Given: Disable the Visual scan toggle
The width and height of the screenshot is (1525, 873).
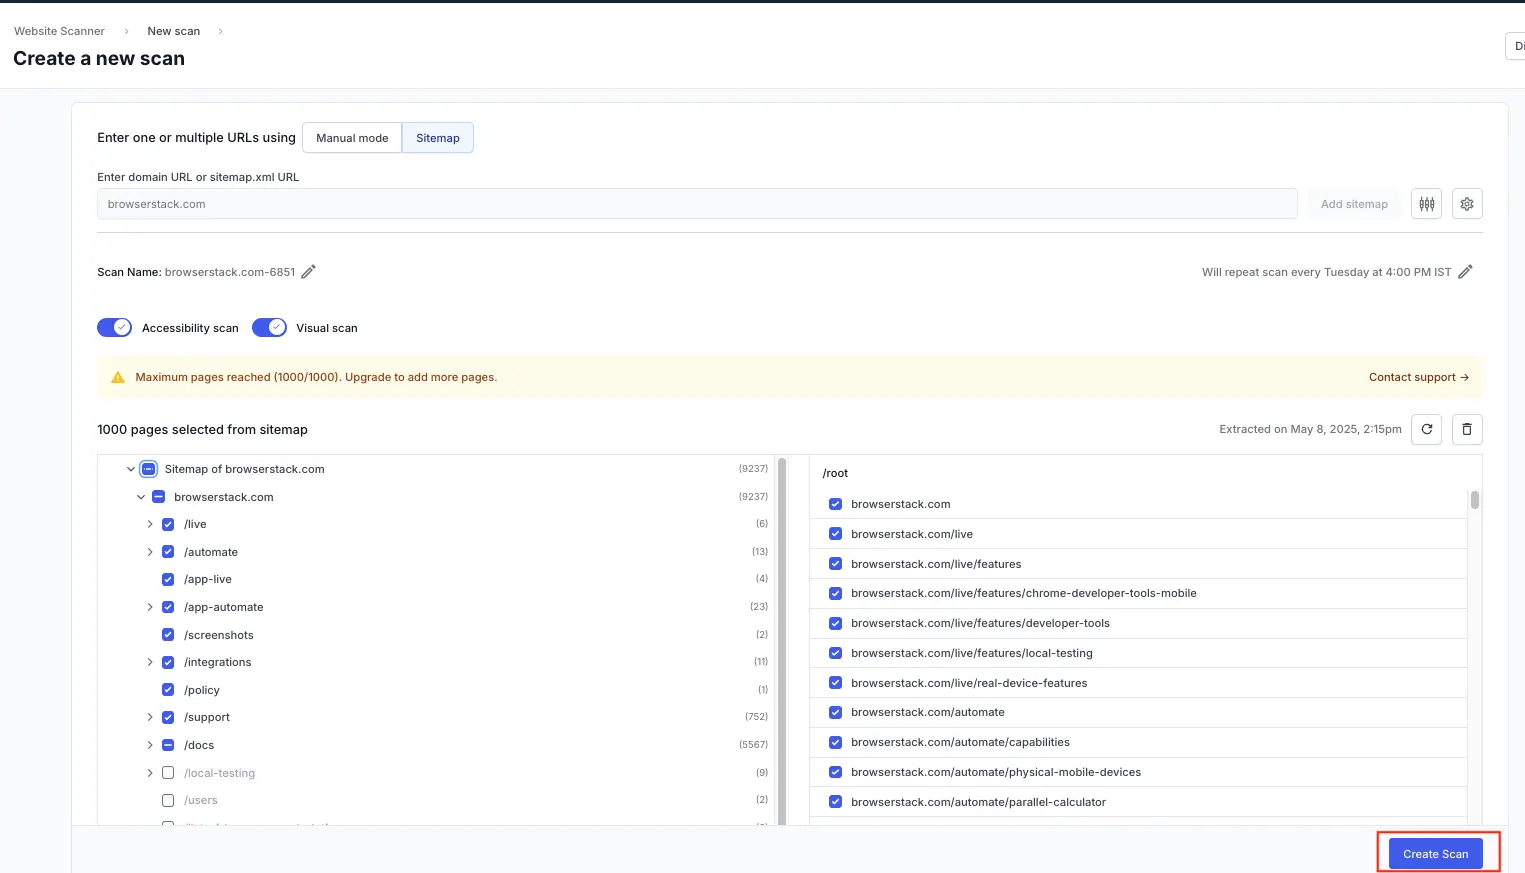Looking at the screenshot, I should click(269, 328).
